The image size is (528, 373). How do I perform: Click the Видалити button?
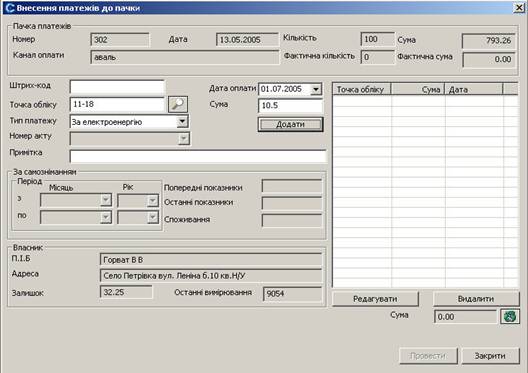476,299
